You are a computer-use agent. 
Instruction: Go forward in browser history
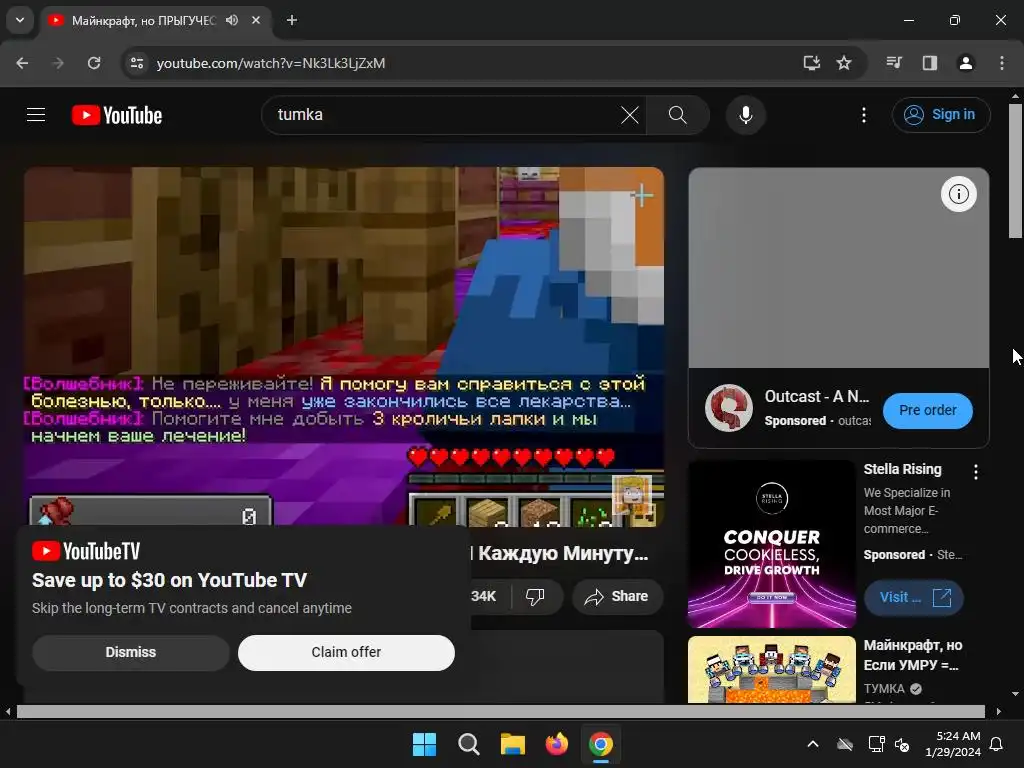click(58, 63)
